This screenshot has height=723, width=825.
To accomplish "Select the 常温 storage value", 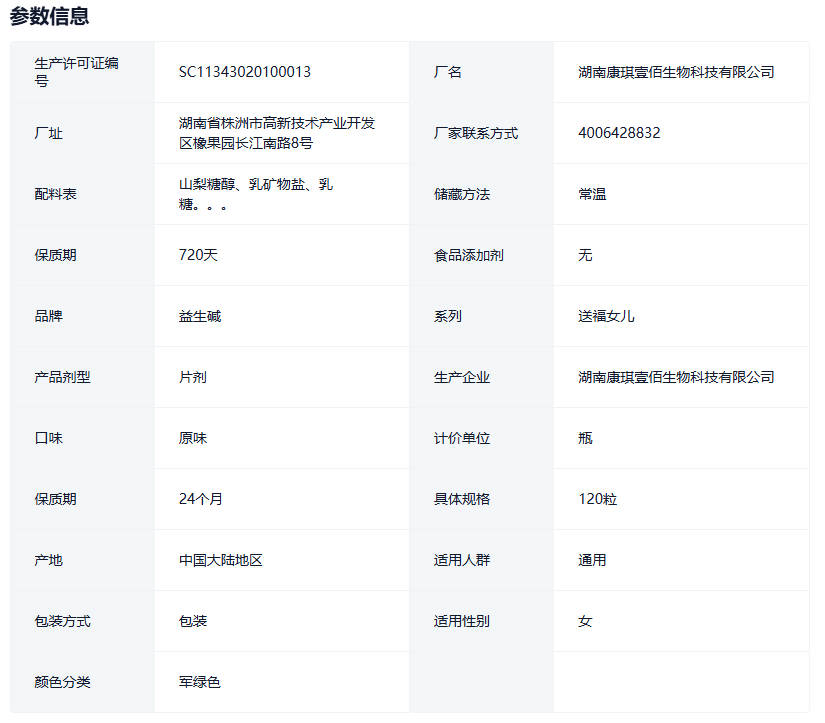I will [592, 194].
